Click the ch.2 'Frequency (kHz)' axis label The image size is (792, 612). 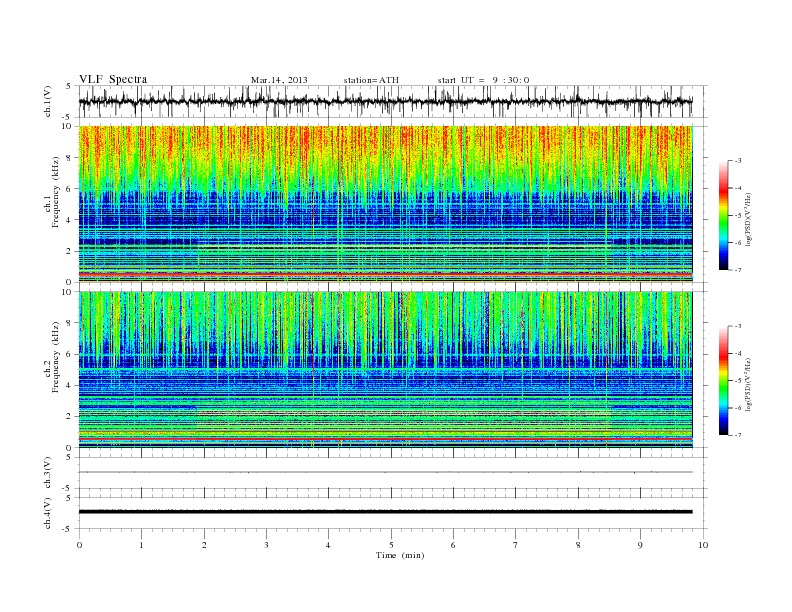click(56, 357)
